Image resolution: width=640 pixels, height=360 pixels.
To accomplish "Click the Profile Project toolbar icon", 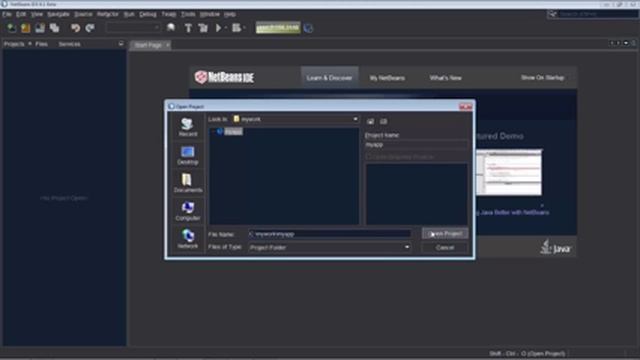I will point(236,28).
